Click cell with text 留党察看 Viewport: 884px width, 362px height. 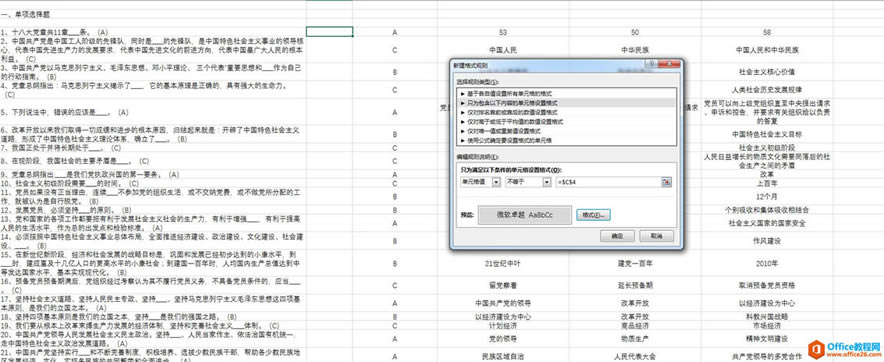point(503,285)
